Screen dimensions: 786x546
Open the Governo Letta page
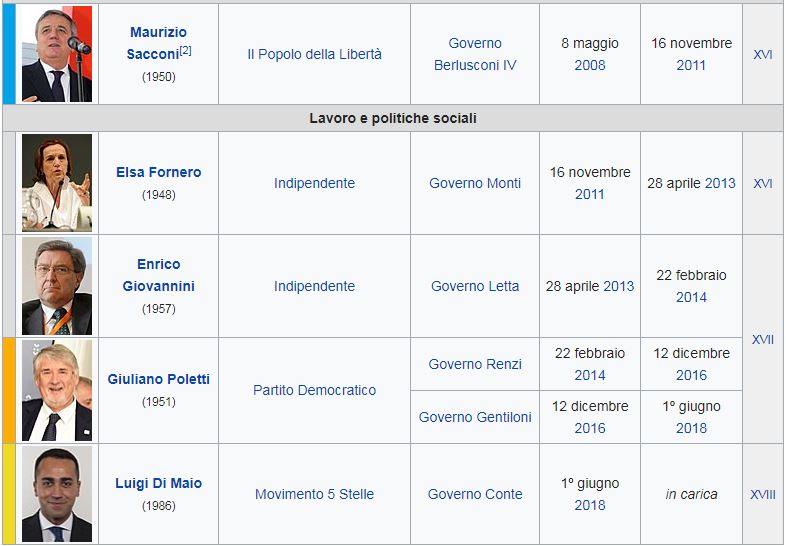point(475,286)
